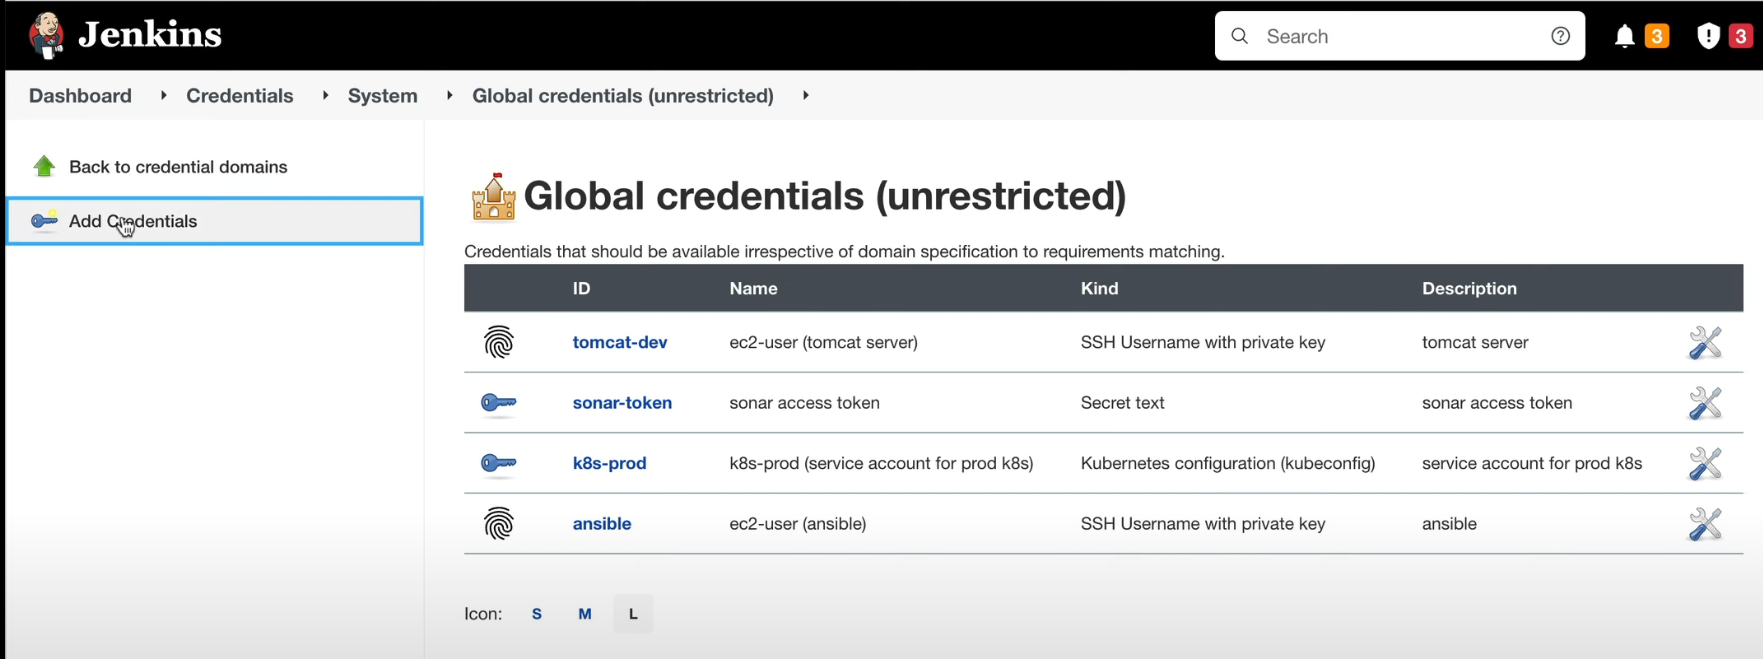Expand the Dashboard breadcrumb arrow menu
Image resolution: width=1763 pixels, height=659 pixels.
(164, 96)
